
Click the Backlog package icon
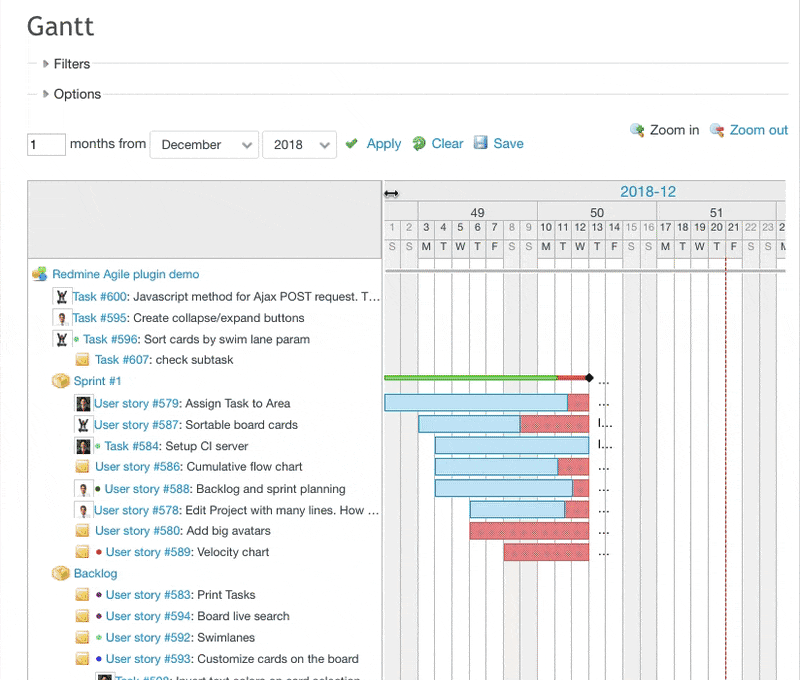pos(61,574)
